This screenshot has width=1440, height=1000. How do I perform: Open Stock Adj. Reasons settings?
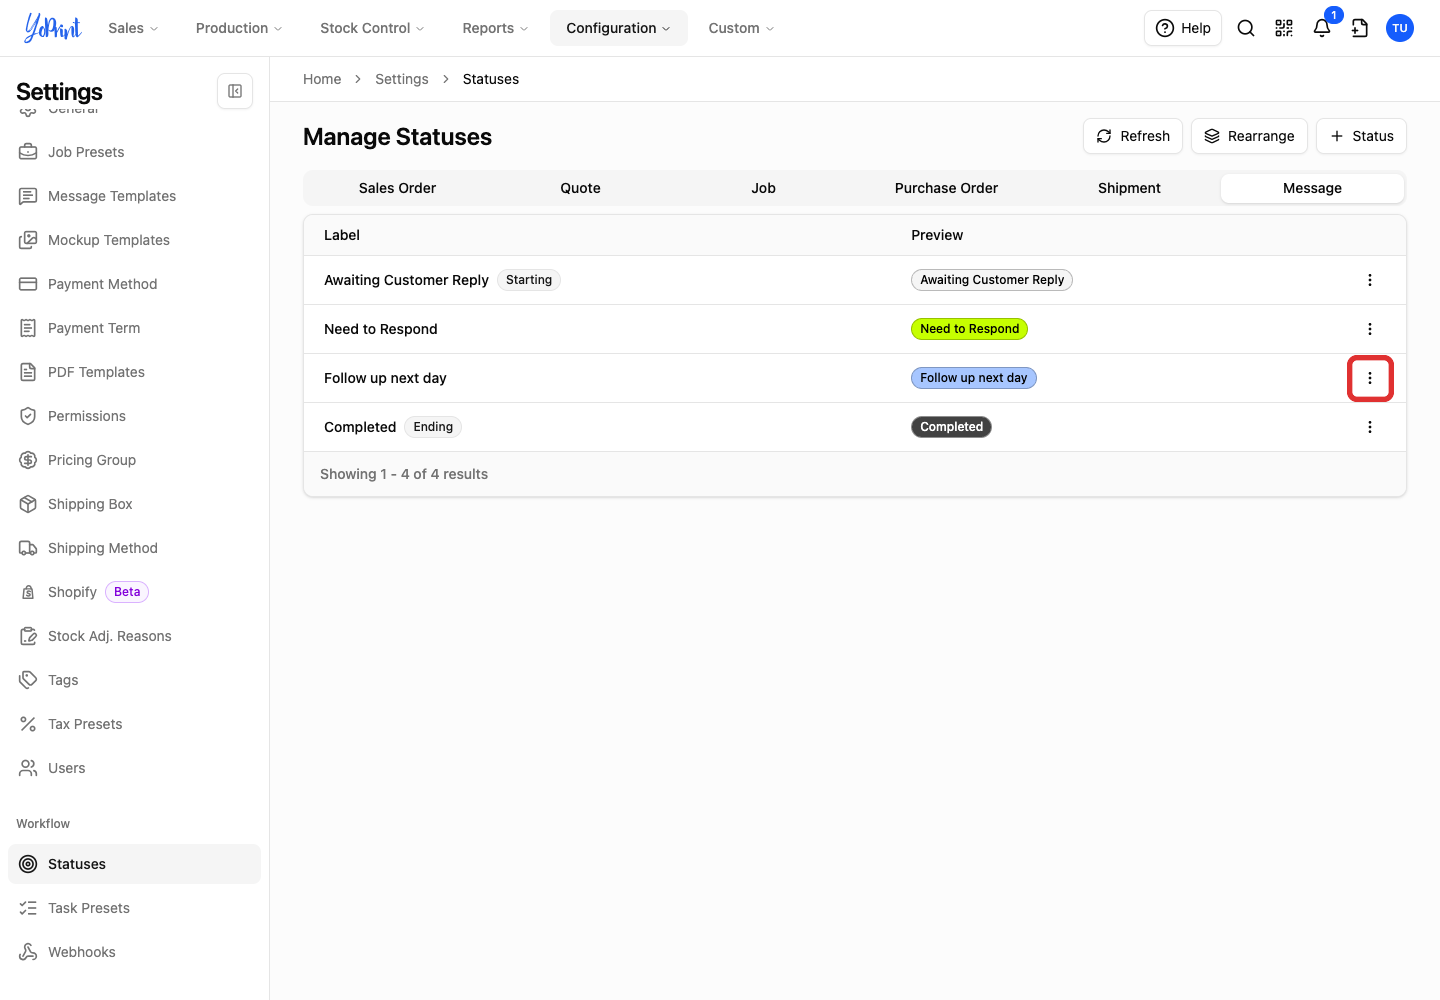[134, 636]
